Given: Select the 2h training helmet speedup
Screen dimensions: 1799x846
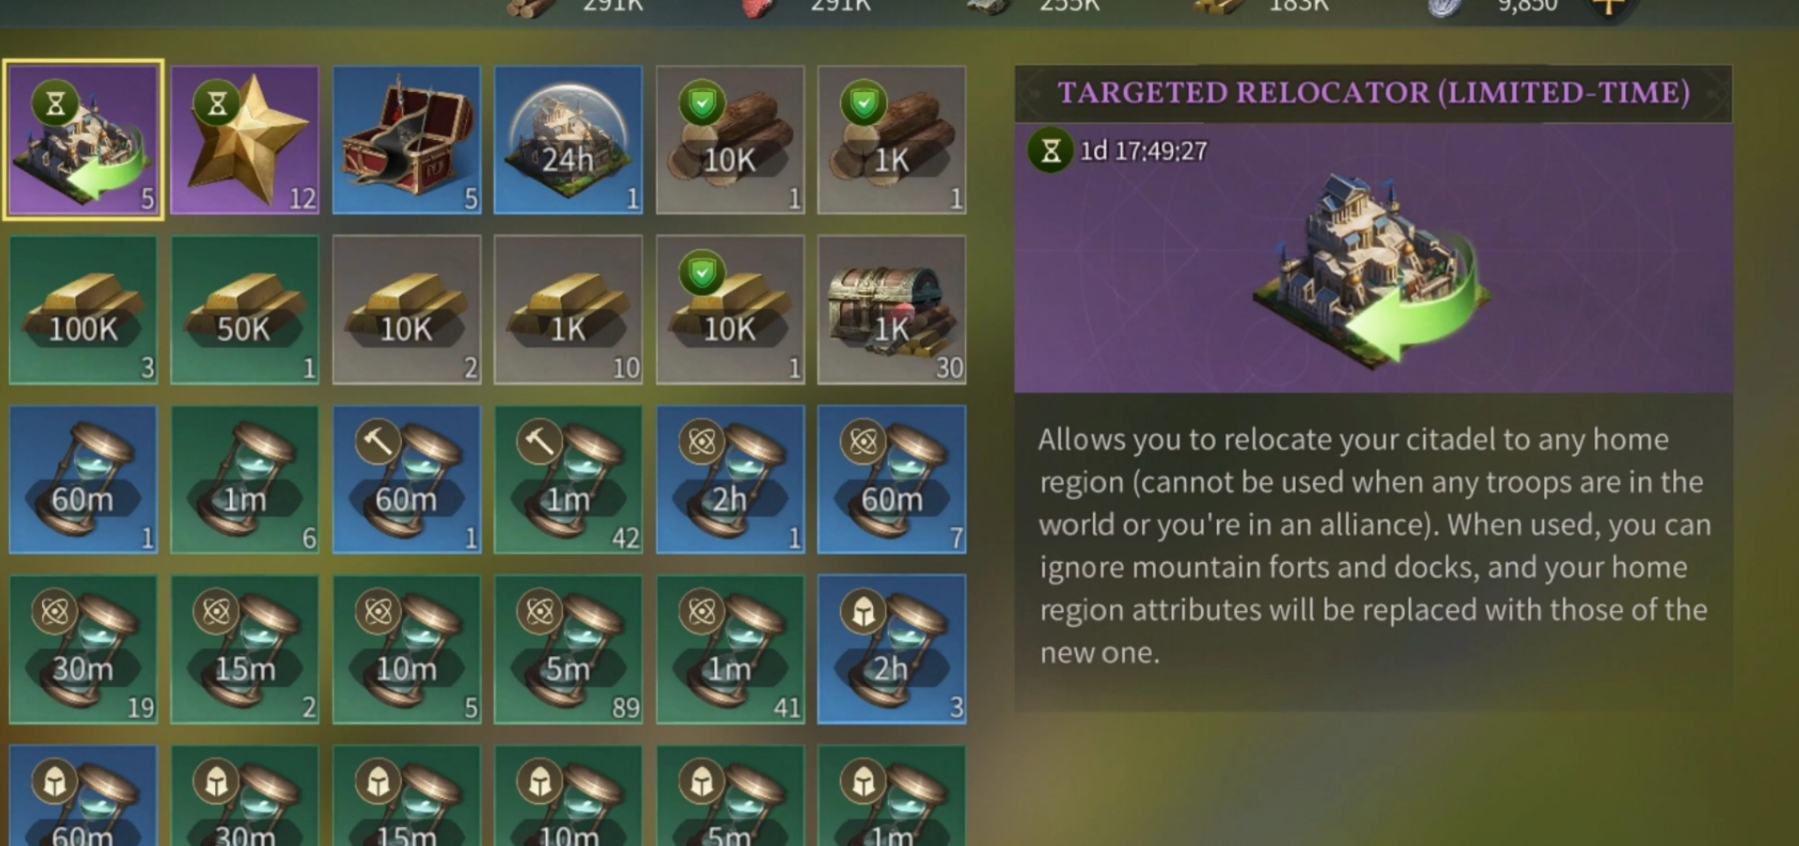Looking at the screenshot, I should 892,649.
